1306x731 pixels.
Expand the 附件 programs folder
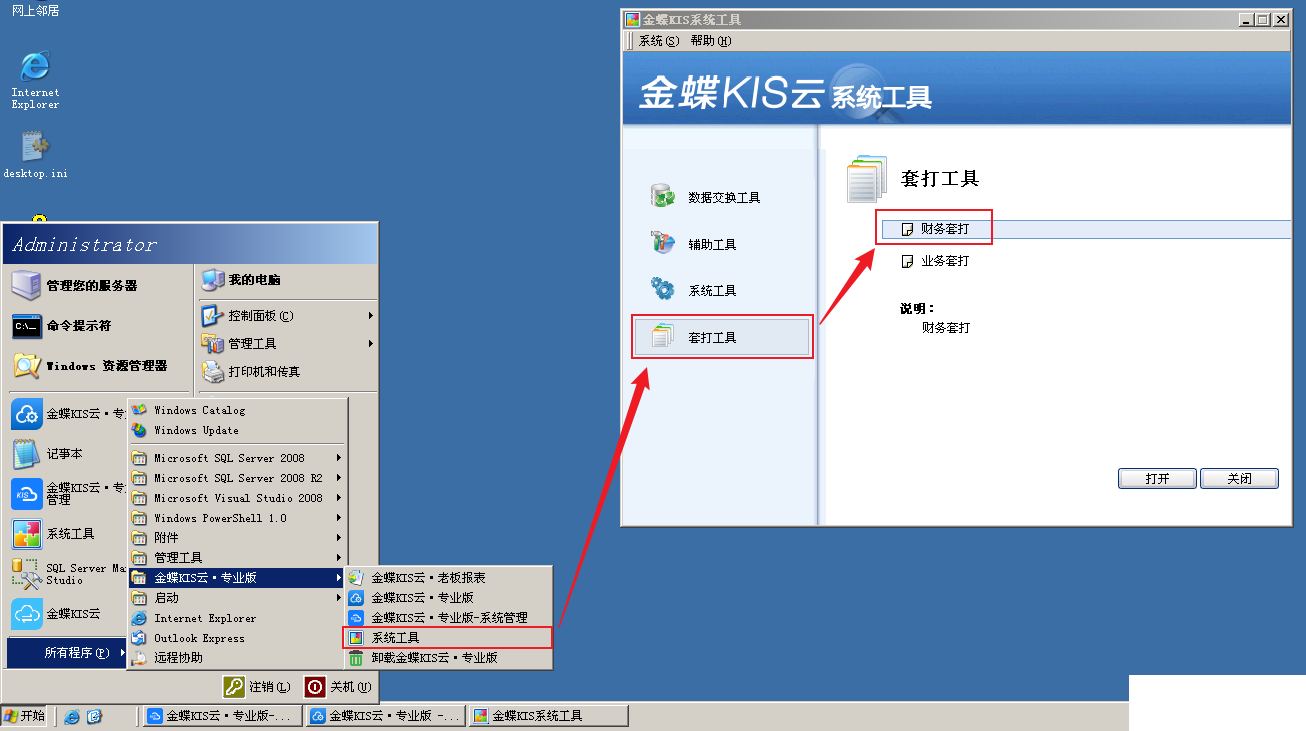pyautogui.click(x=237, y=538)
